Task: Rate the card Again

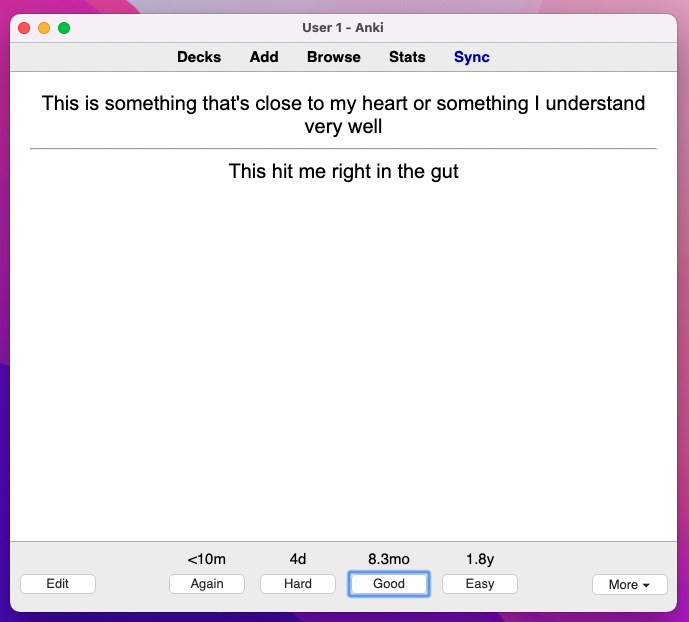Action: pyautogui.click(x=207, y=584)
